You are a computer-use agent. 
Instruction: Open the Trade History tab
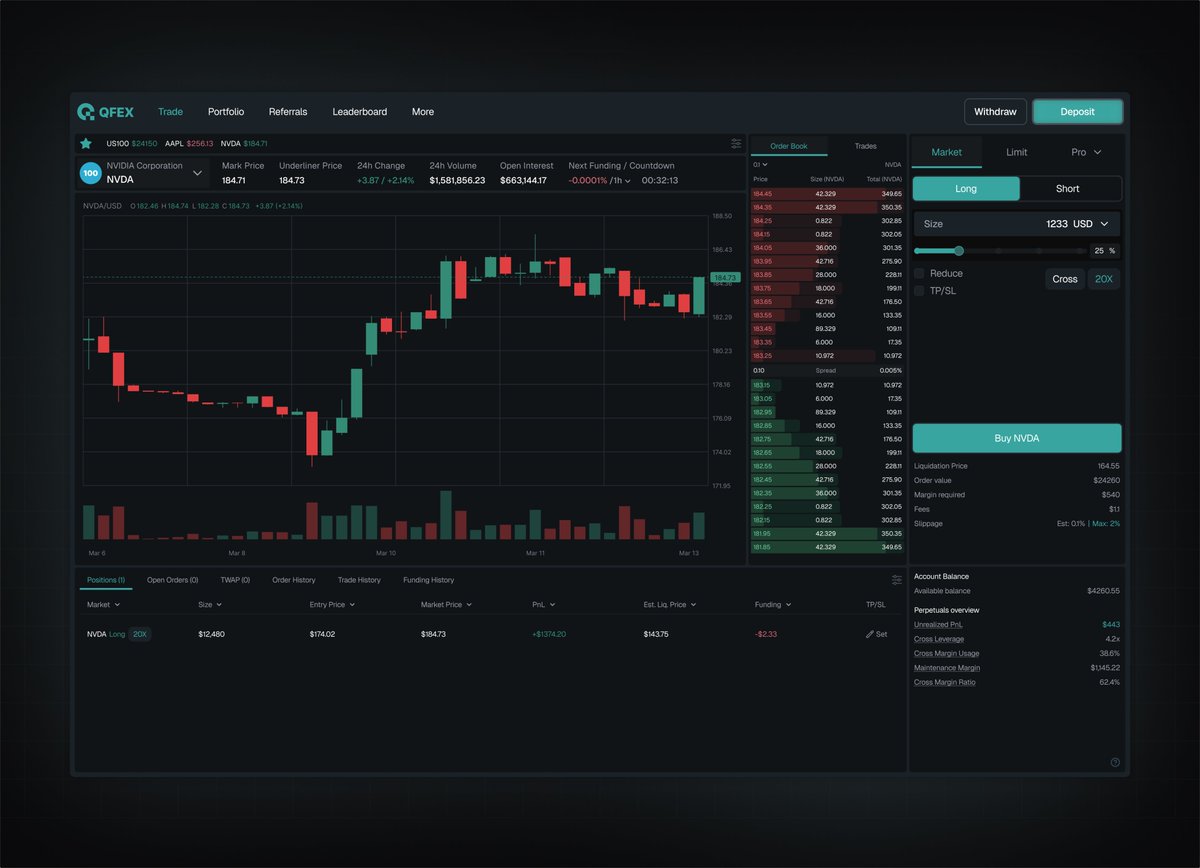(359, 580)
